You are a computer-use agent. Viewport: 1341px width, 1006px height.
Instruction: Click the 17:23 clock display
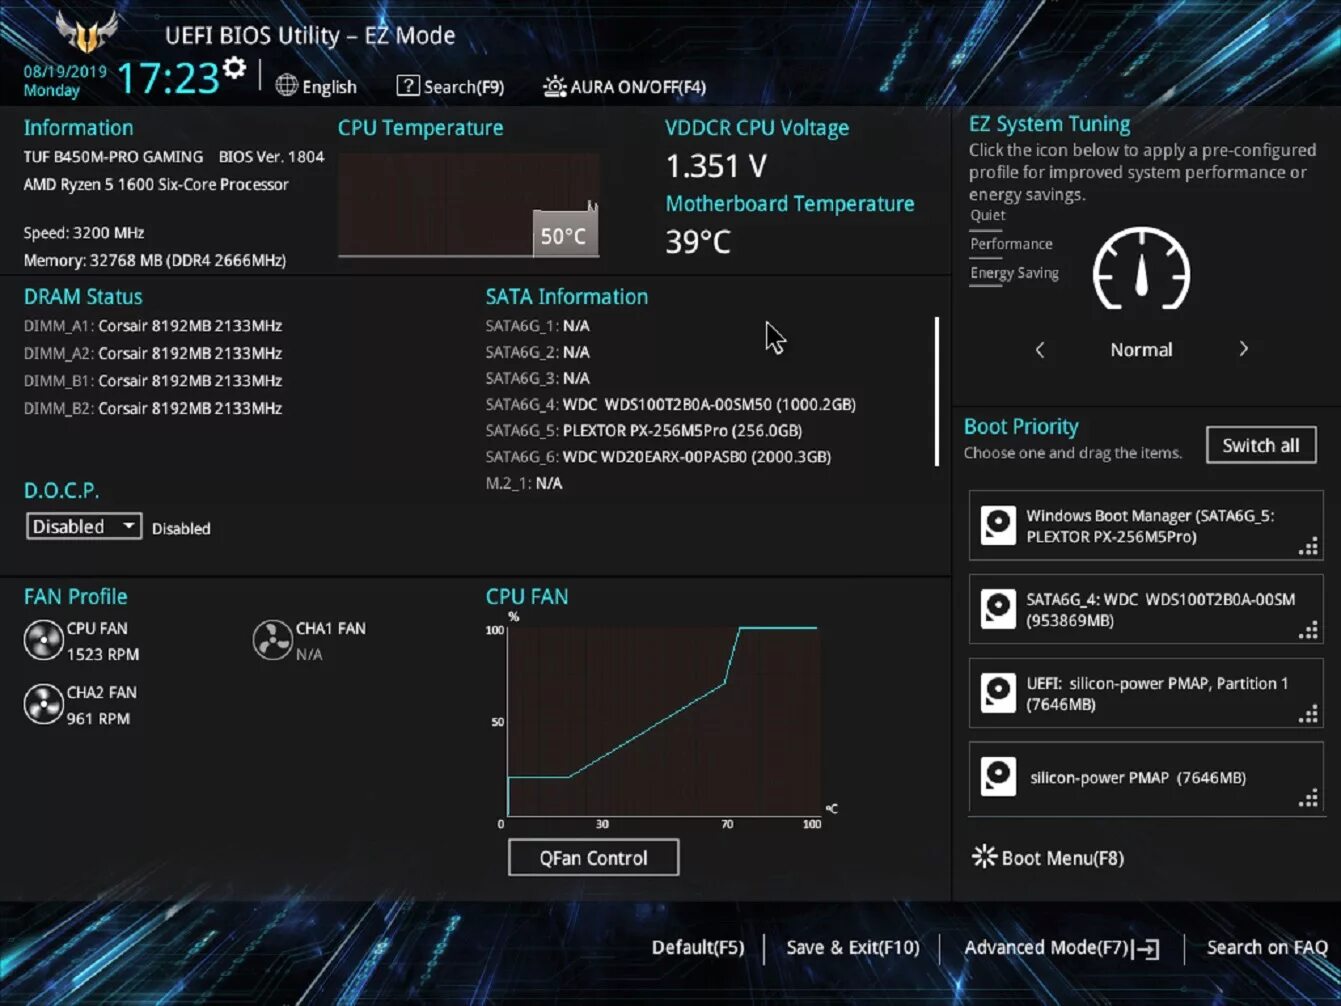coord(168,78)
